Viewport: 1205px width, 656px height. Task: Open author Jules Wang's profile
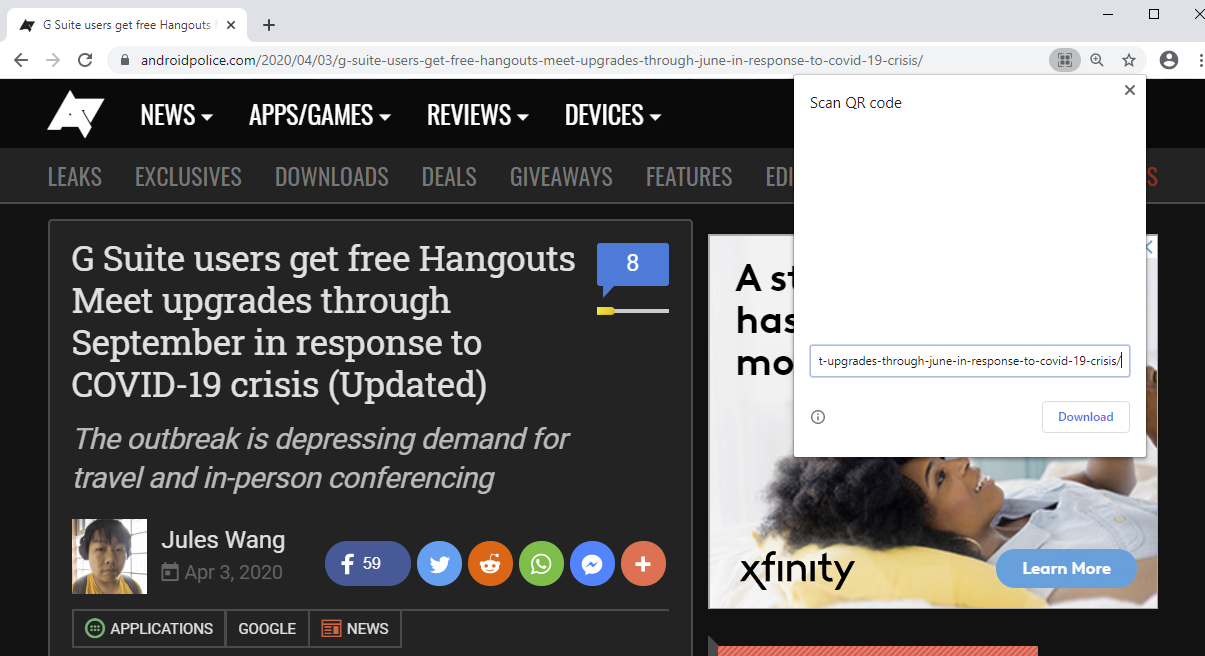[222, 539]
